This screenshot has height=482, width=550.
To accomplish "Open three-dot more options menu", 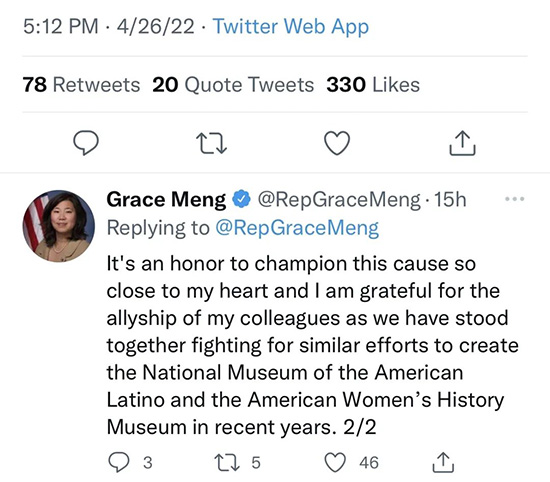I will (515, 199).
